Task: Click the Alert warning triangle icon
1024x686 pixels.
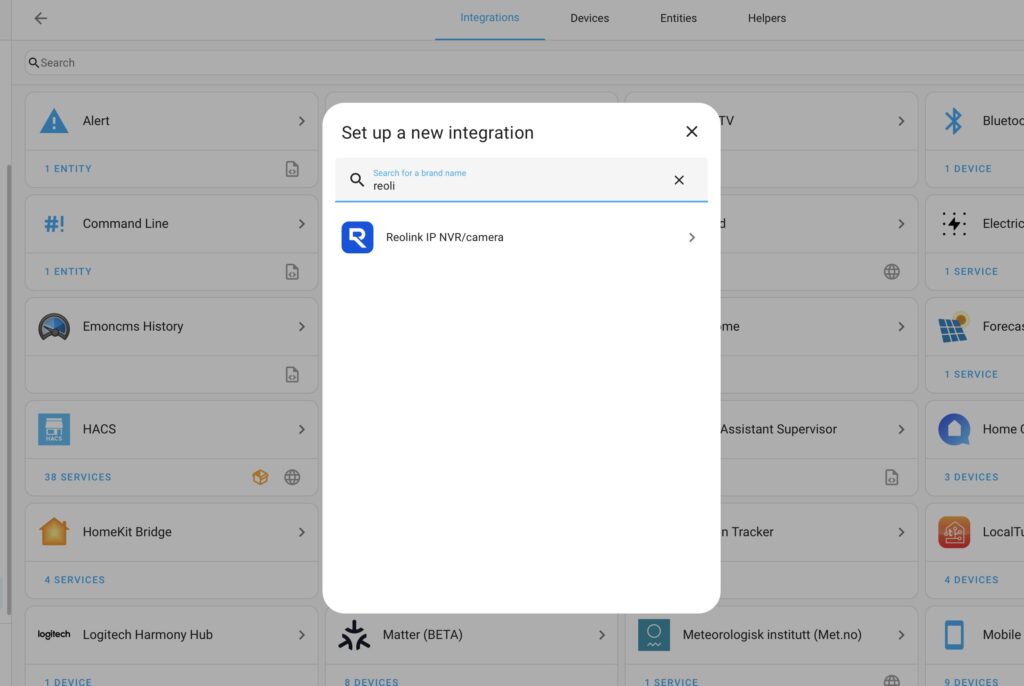Action: (54, 122)
